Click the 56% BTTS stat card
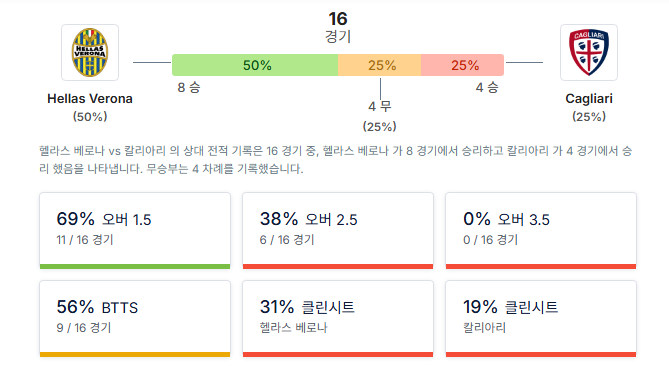The height and width of the screenshot is (370, 669). (x=135, y=318)
